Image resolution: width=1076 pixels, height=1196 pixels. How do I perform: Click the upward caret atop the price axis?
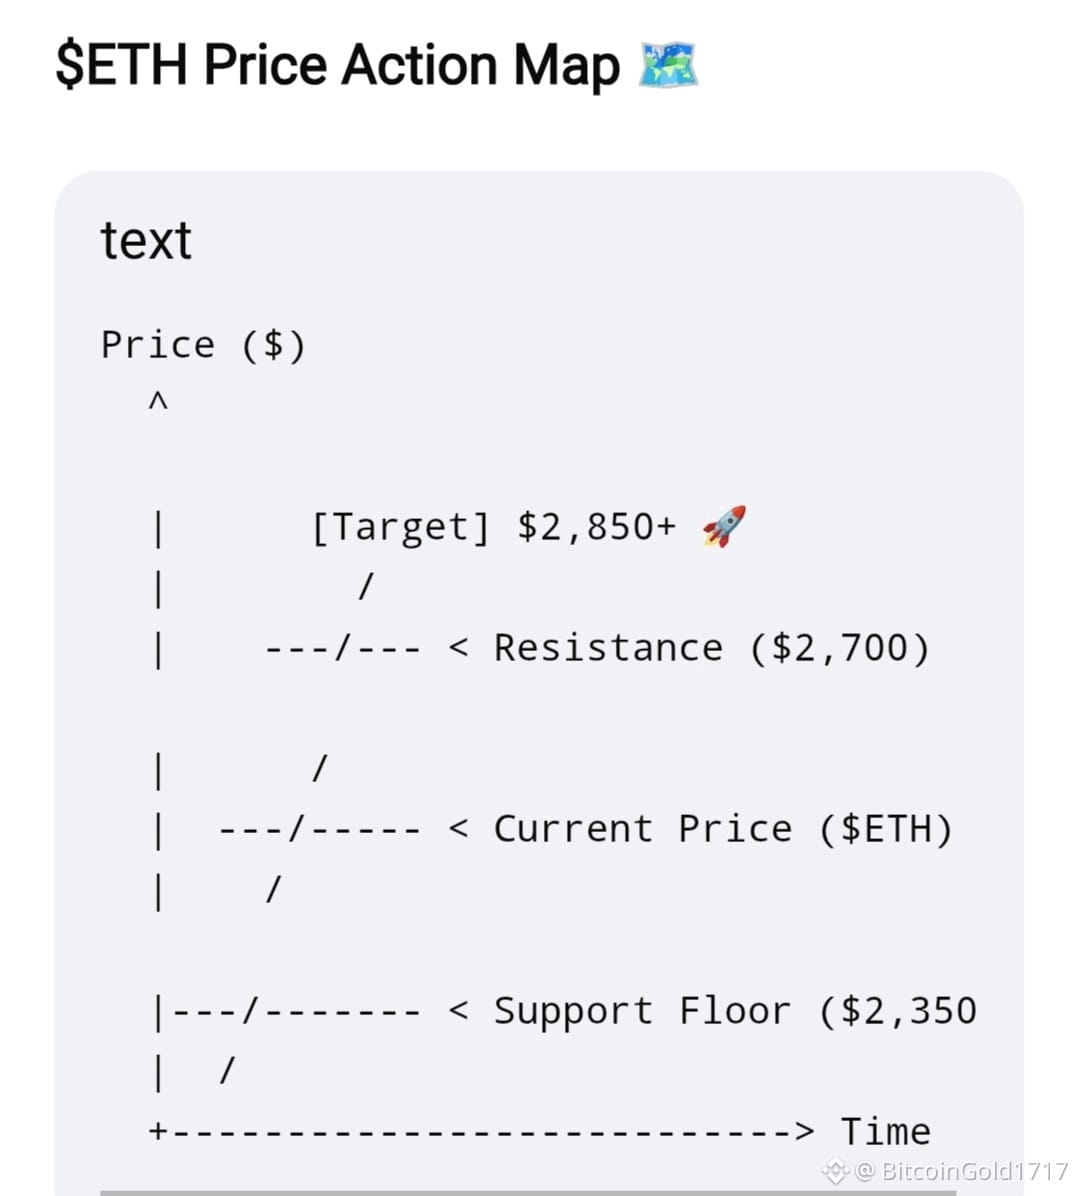pos(158,400)
